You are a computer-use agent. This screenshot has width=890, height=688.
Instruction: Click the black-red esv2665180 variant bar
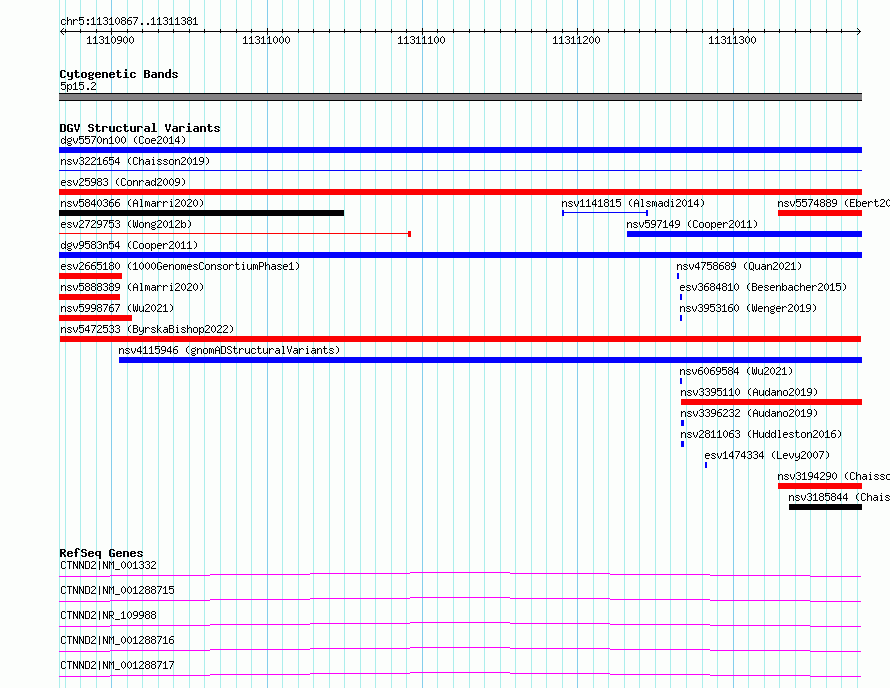tap(90, 276)
